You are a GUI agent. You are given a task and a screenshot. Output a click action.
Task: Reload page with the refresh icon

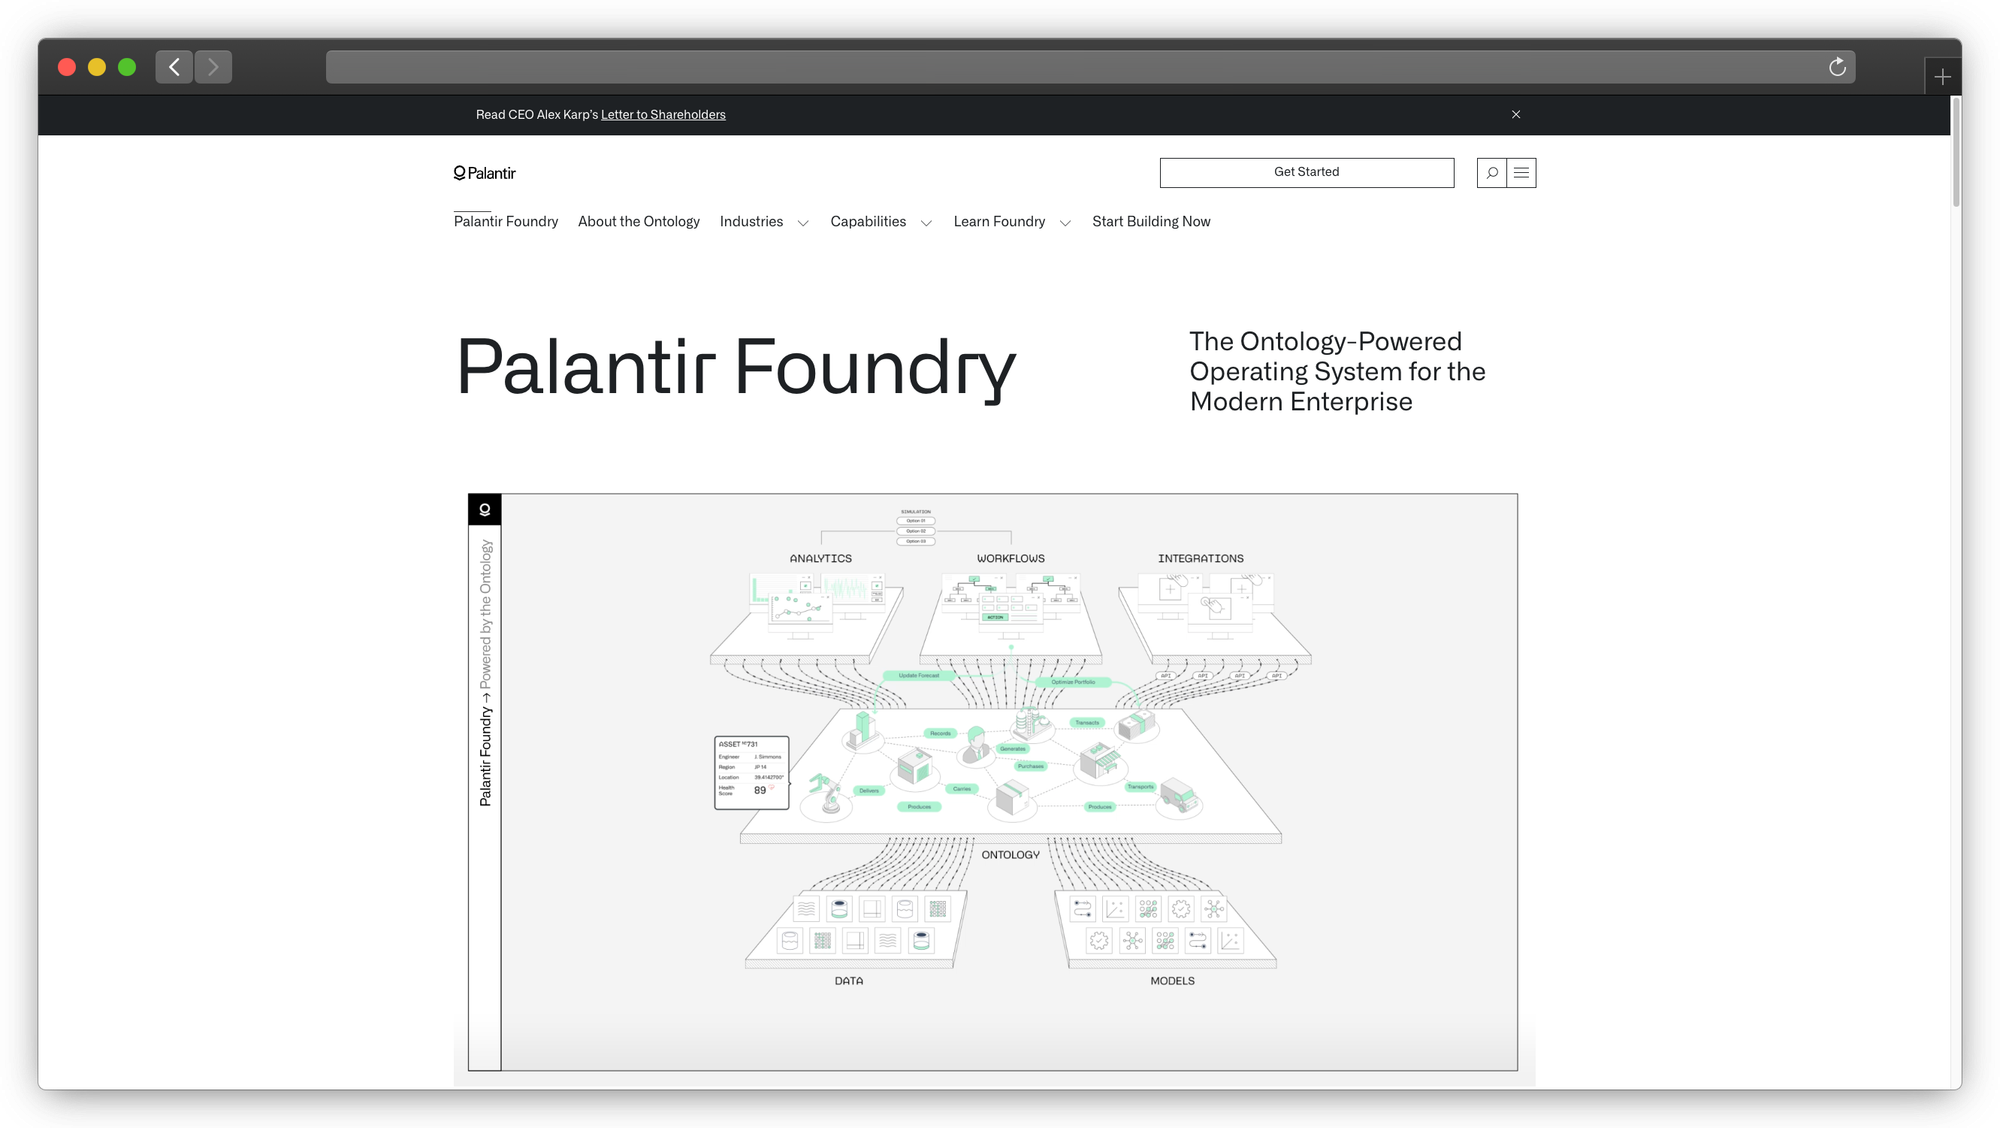[x=1837, y=67]
